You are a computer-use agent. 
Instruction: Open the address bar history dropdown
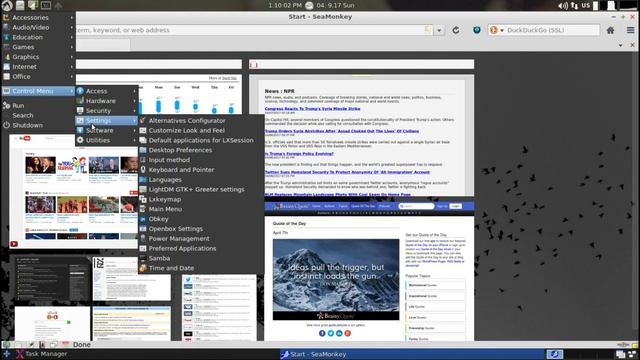[x=439, y=30]
